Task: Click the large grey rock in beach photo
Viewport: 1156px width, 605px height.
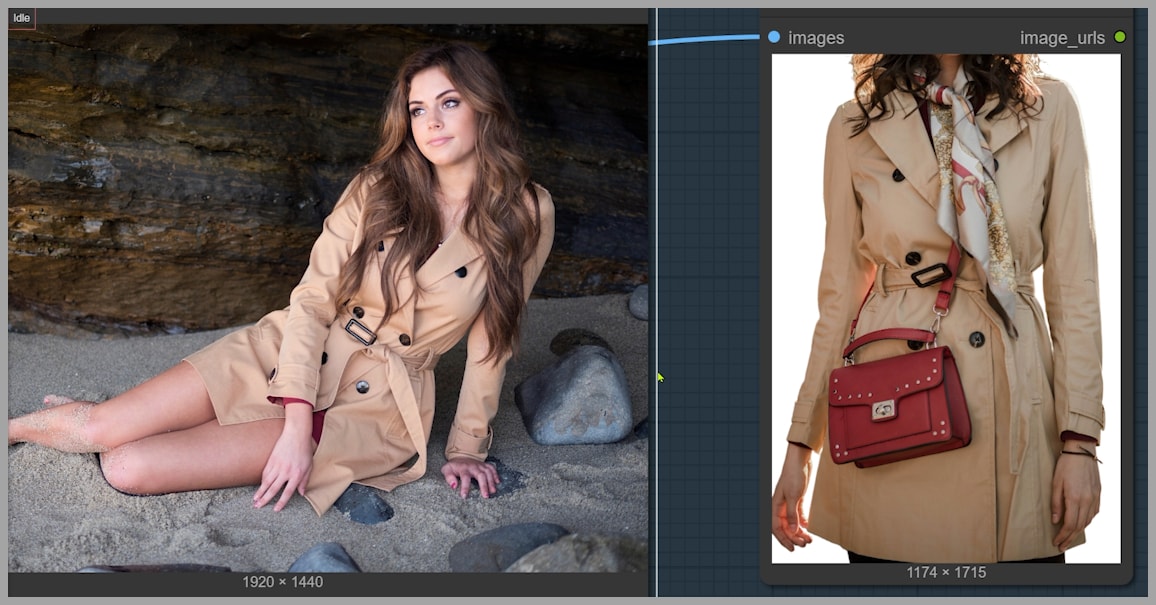Action: click(574, 393)
